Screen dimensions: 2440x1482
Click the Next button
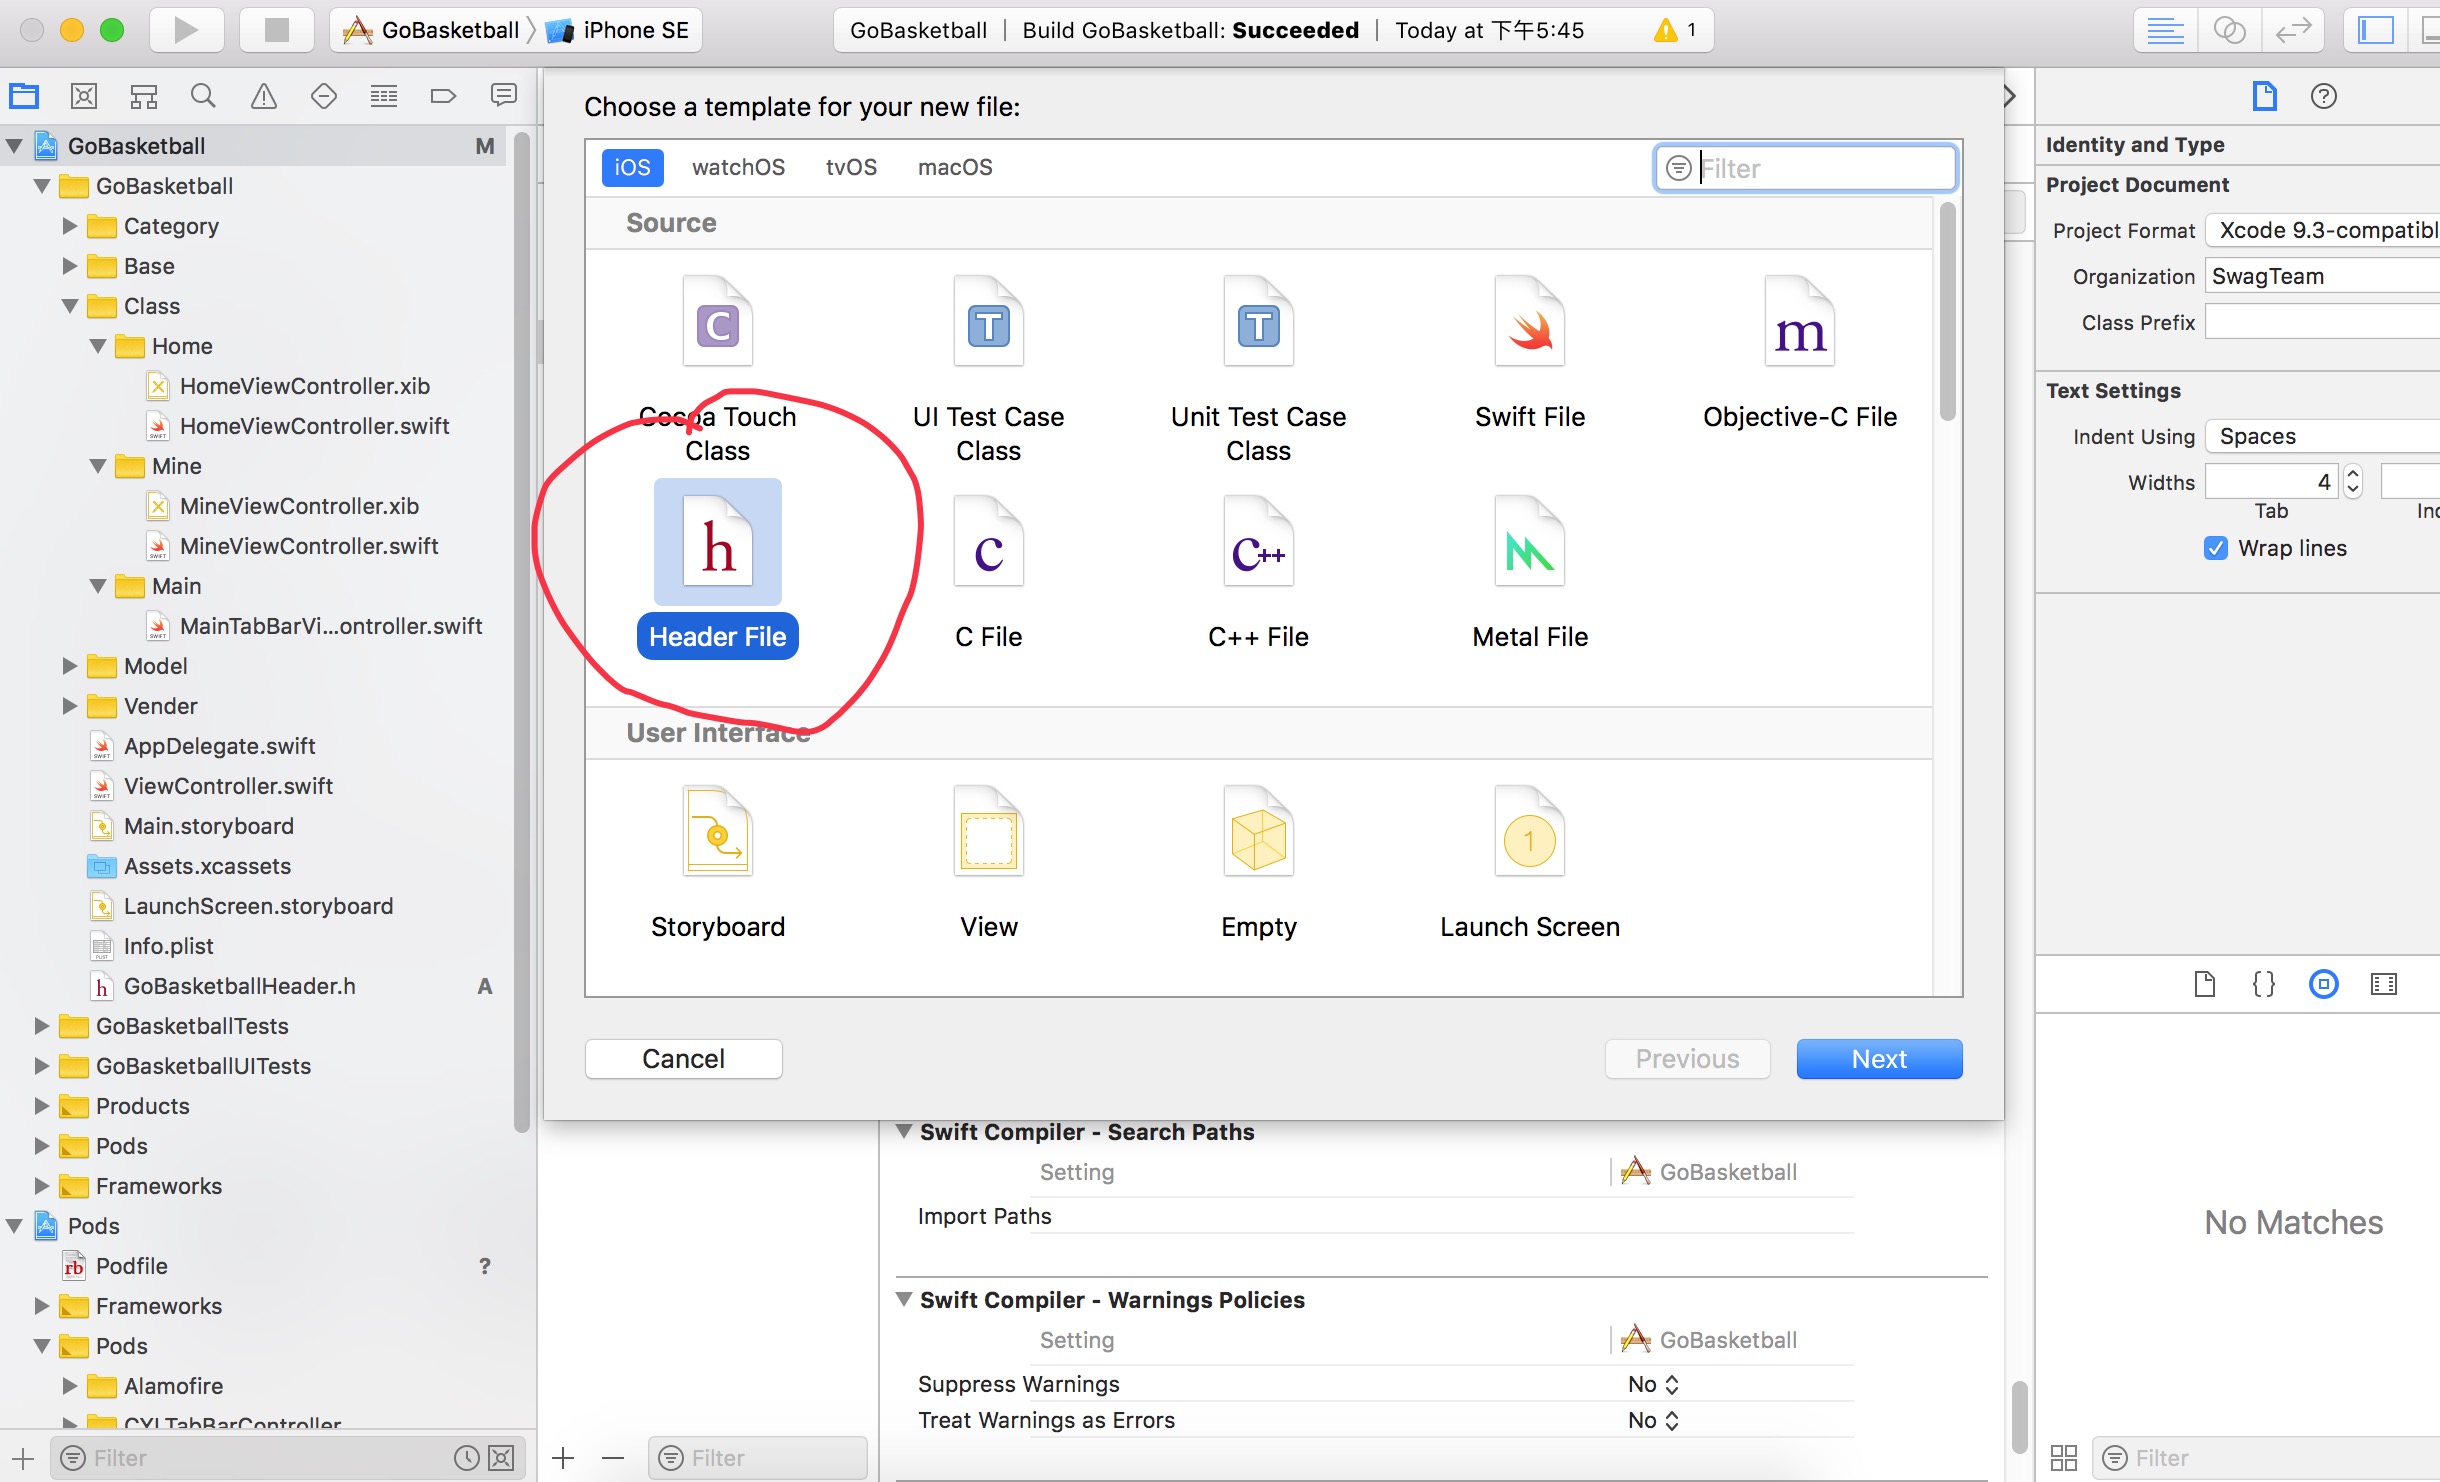[x=1878, y=1059]
